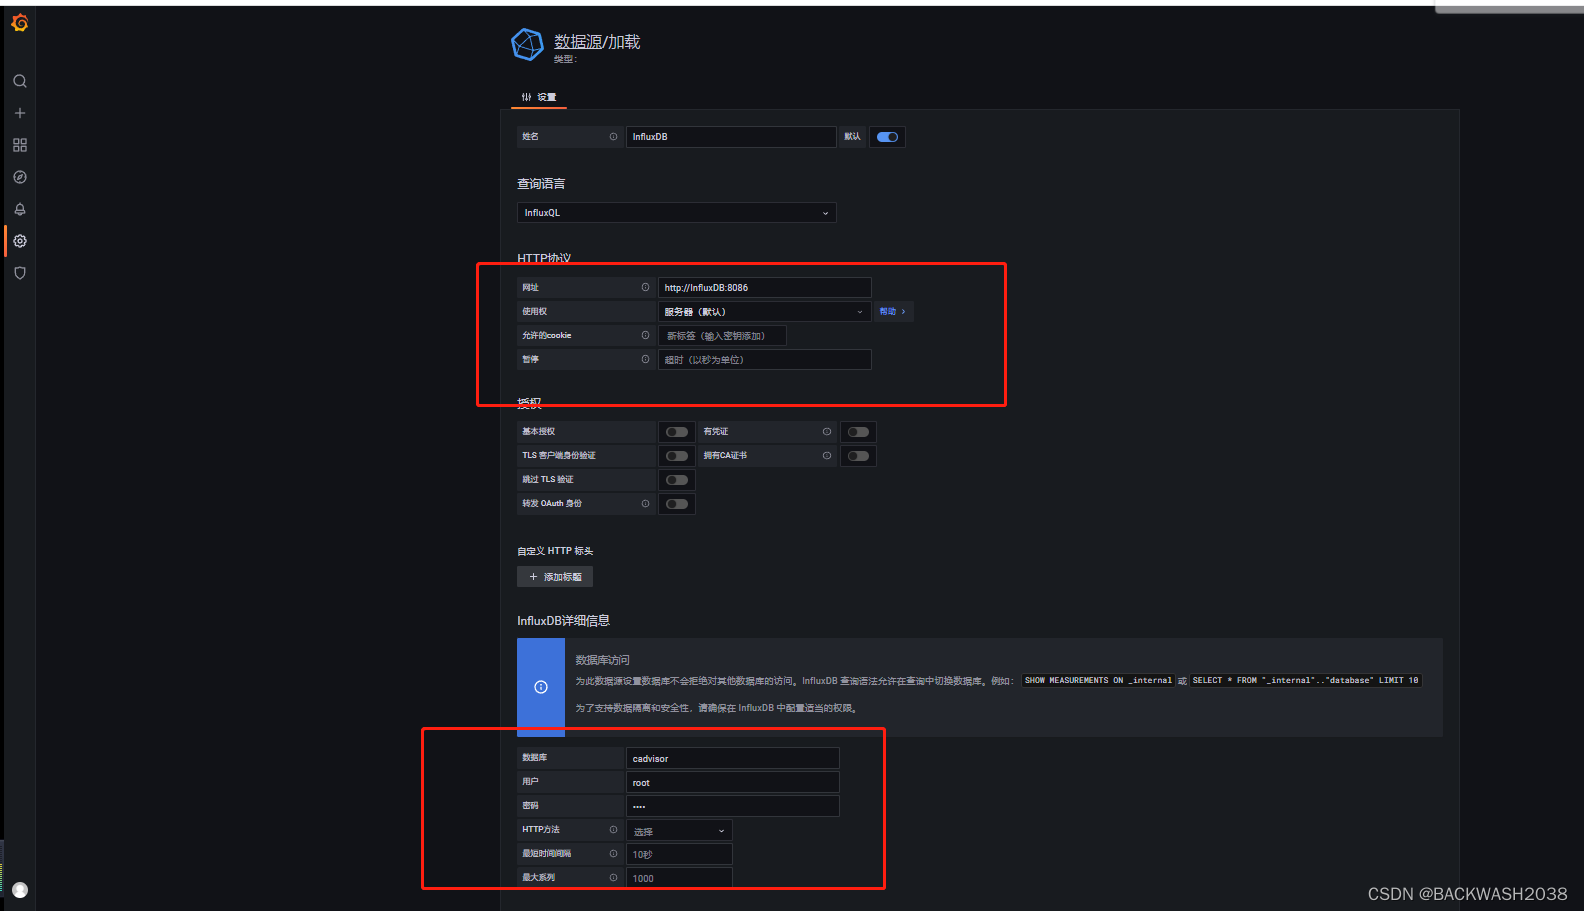The height and width of the screenshot is (911, 1584).
Task: Expand the 帮助 link beside access
Action: [893, 312]
